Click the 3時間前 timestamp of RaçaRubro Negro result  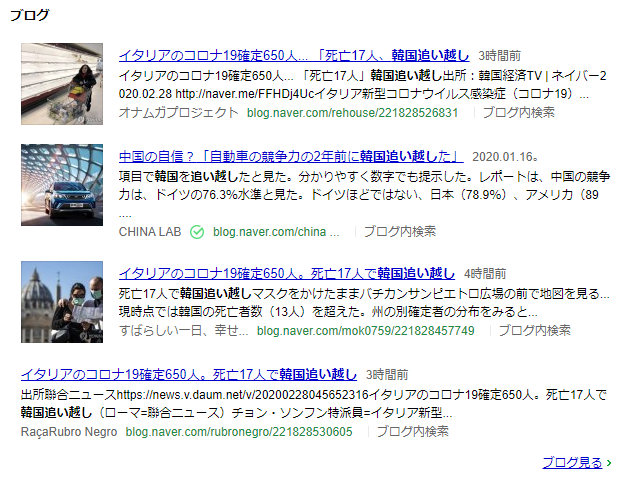coord(387,375)
